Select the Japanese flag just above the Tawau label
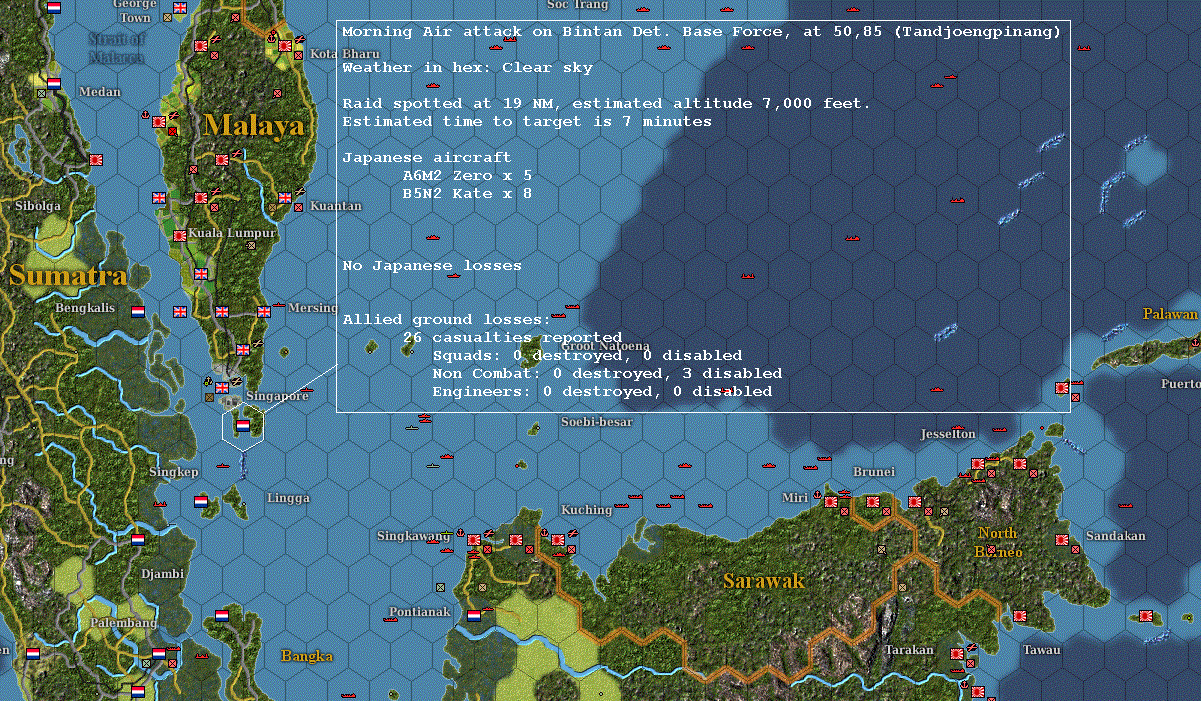 click(1020, 616)
